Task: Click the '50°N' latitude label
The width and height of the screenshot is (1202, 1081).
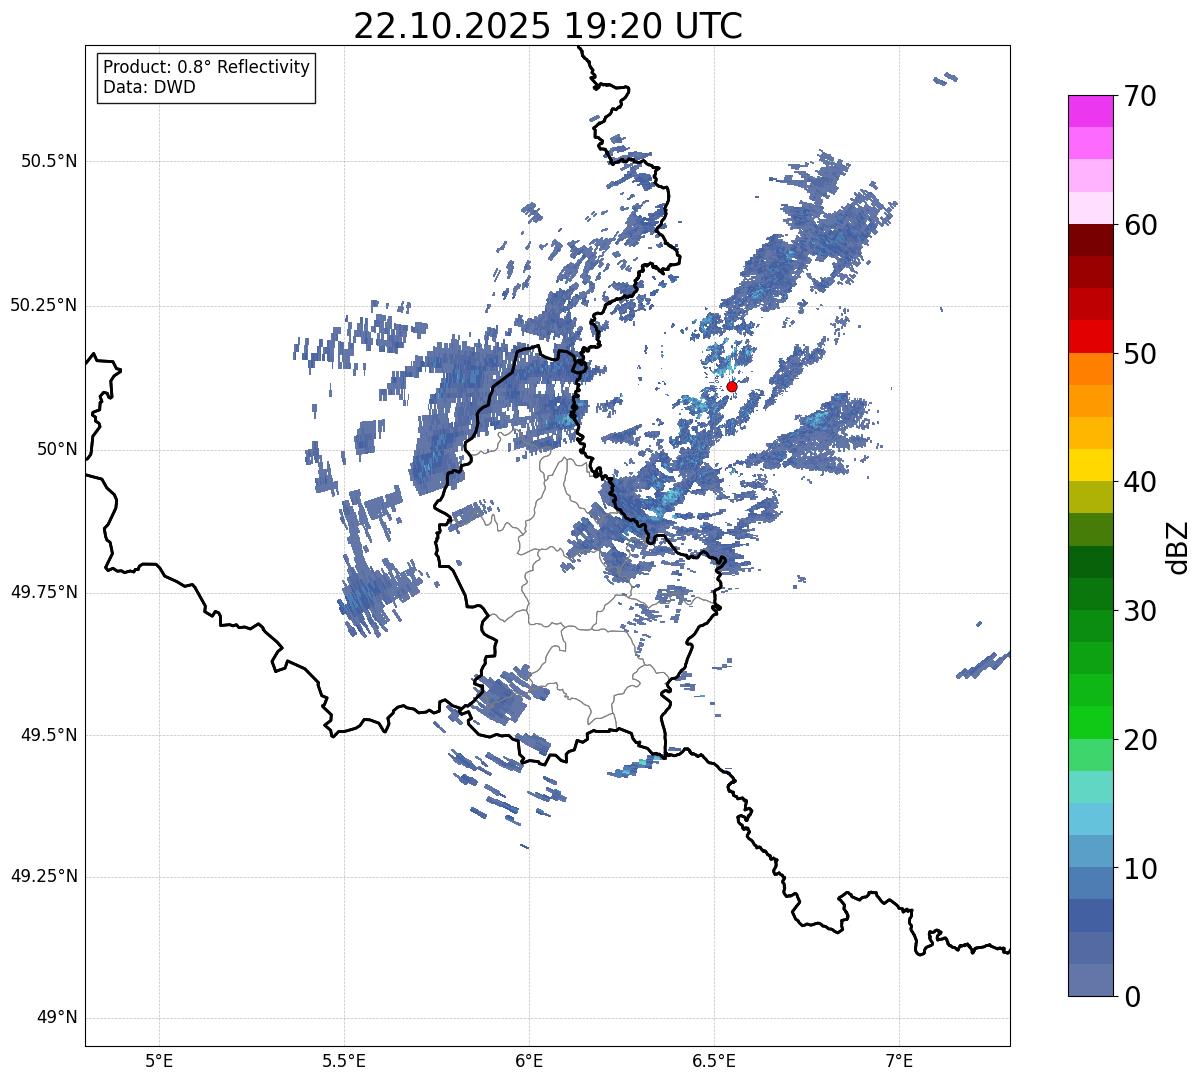Action: tap(57, 450)
